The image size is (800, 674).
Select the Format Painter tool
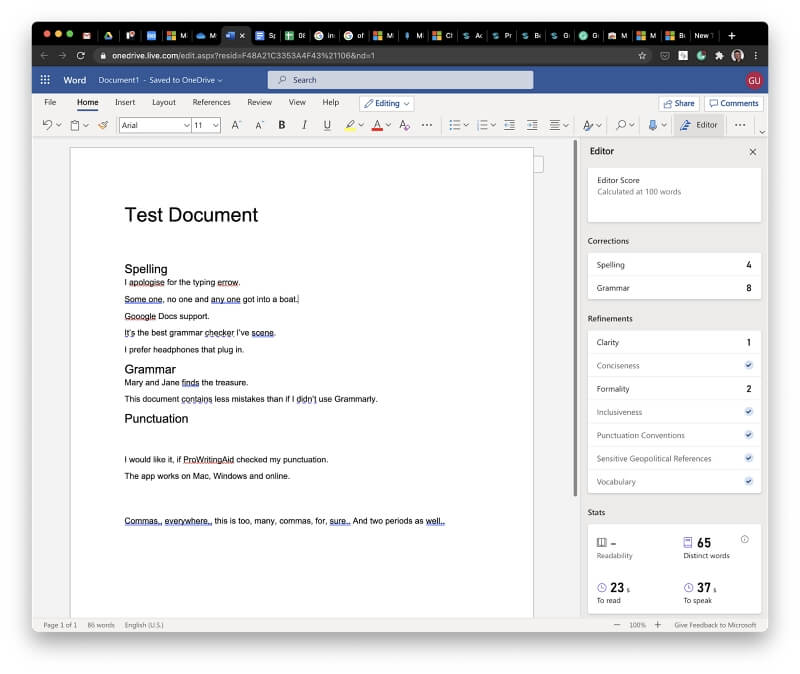pyautogui.click(x=103, y=125)
